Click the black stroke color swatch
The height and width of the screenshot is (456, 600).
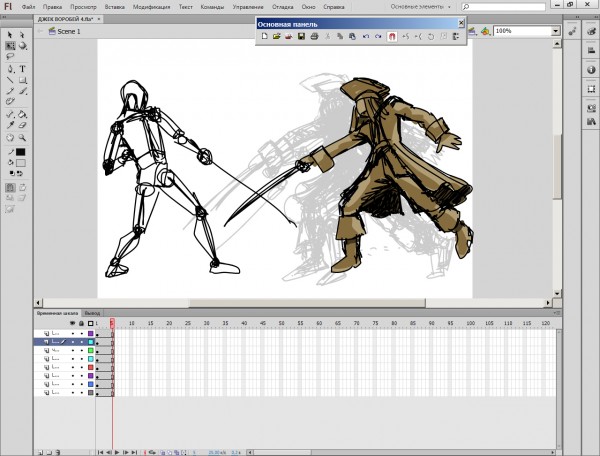(20, 152)
